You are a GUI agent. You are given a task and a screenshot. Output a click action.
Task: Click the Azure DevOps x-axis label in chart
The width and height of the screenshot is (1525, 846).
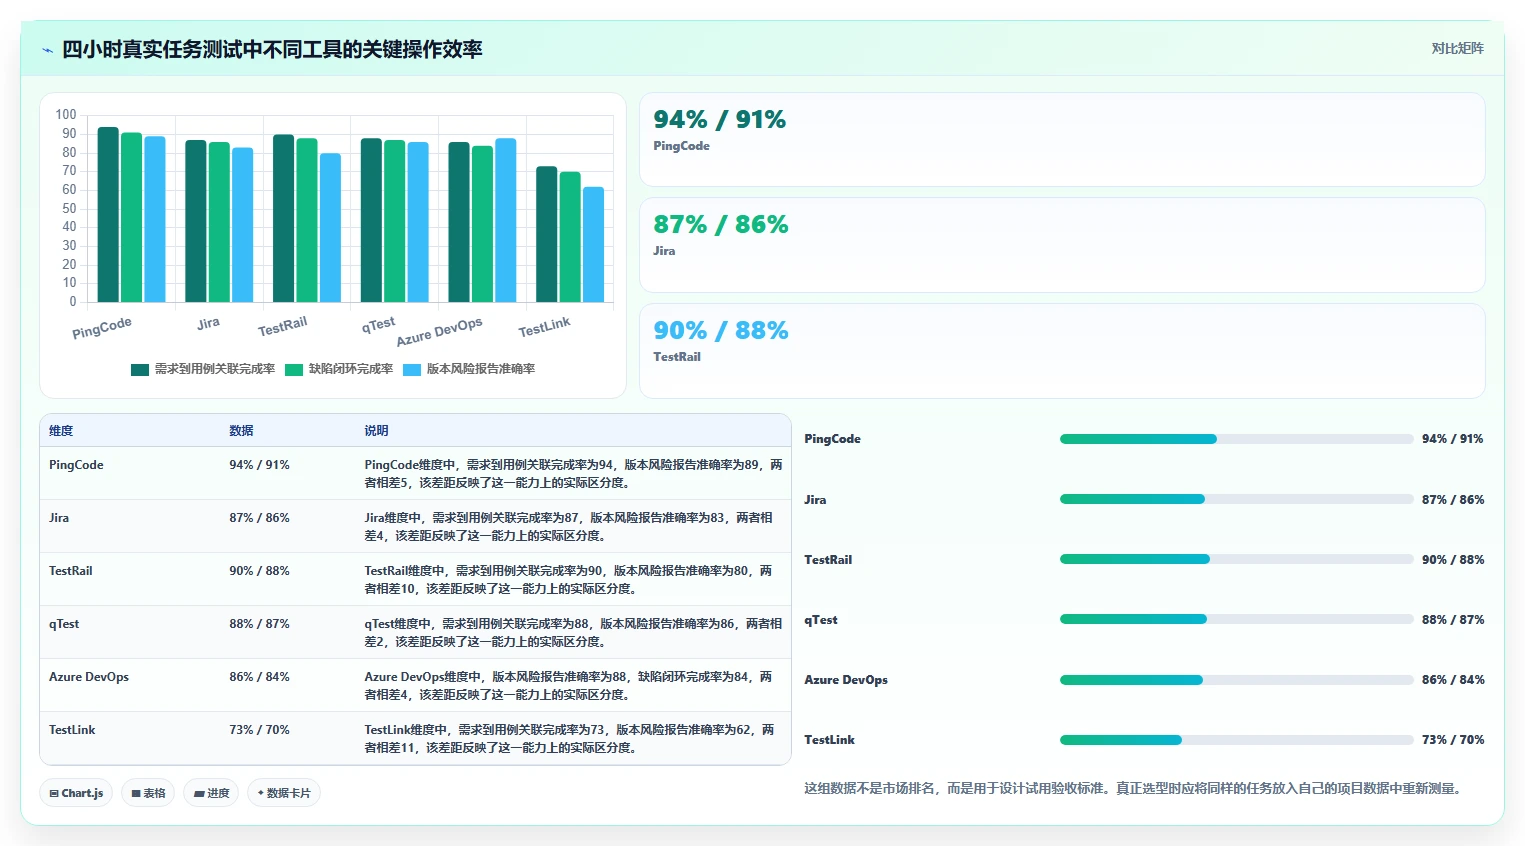coord(439,331)
